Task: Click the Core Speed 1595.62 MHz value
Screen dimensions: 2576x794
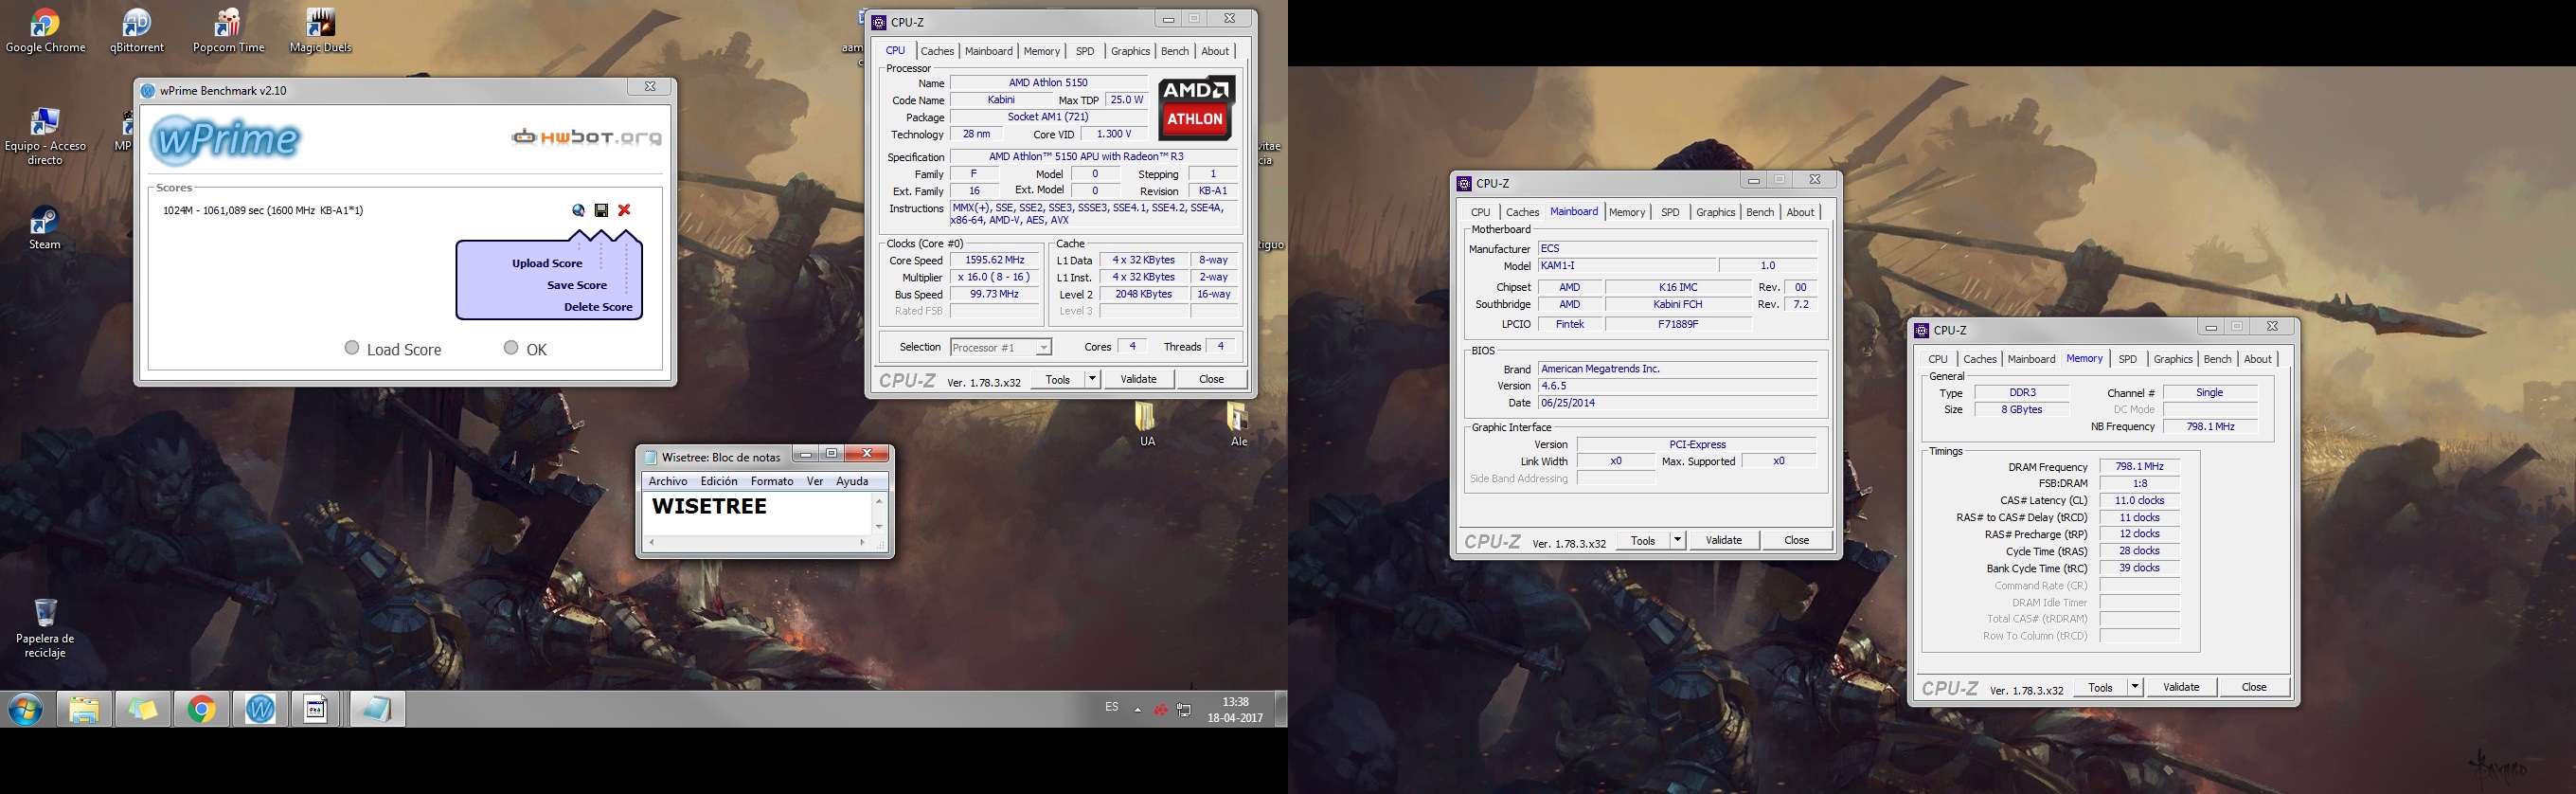Action: pyautogui.click(x=994, y=260)
